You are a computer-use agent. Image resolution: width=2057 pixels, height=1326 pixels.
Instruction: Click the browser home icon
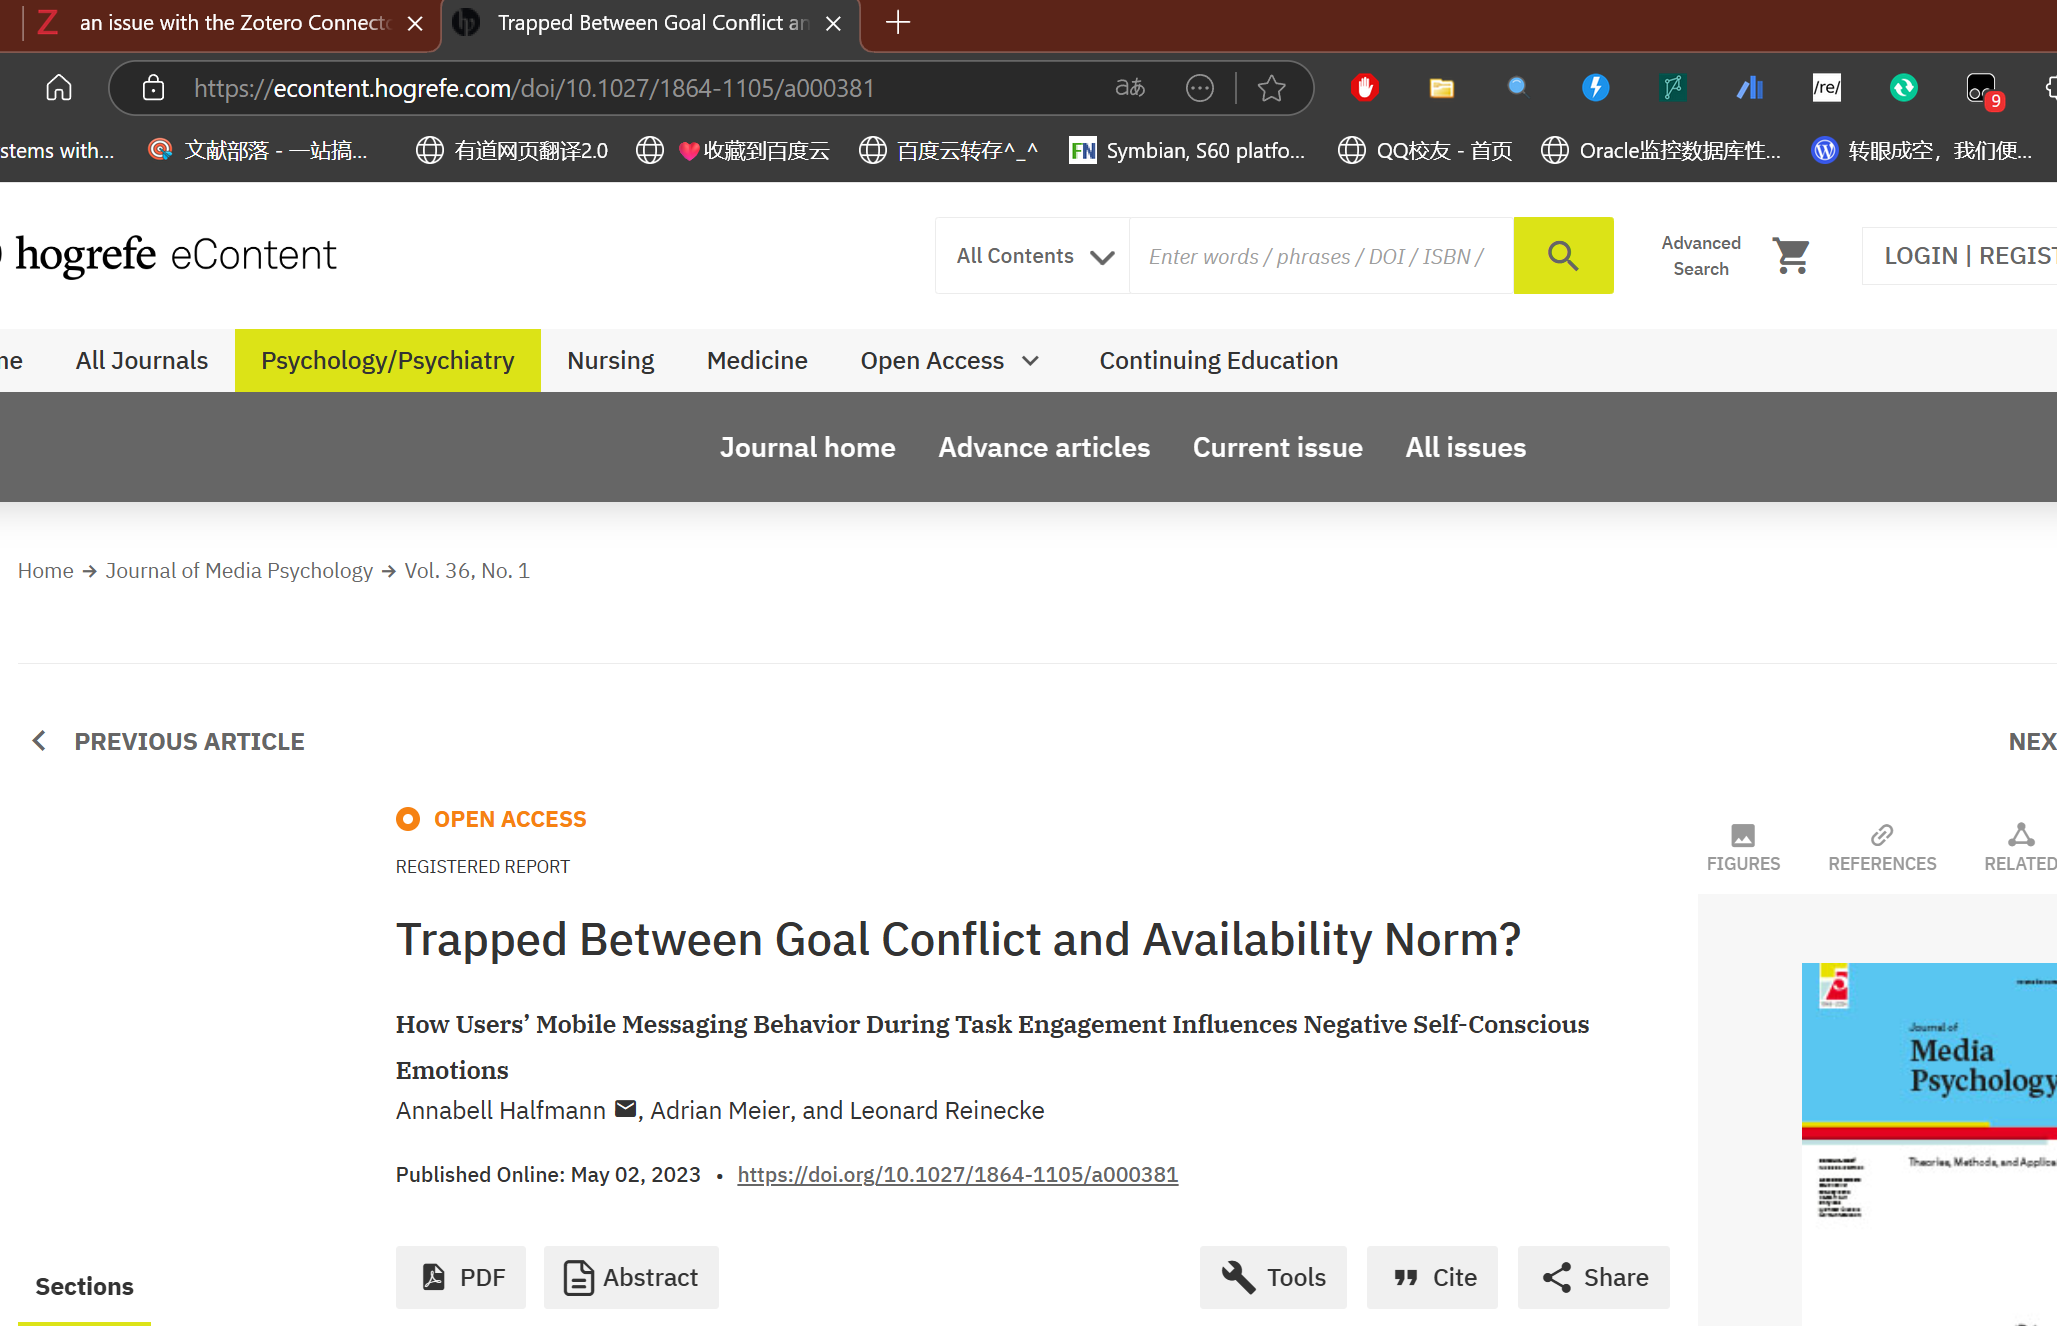pyautogui.click(x=59, y=88)
